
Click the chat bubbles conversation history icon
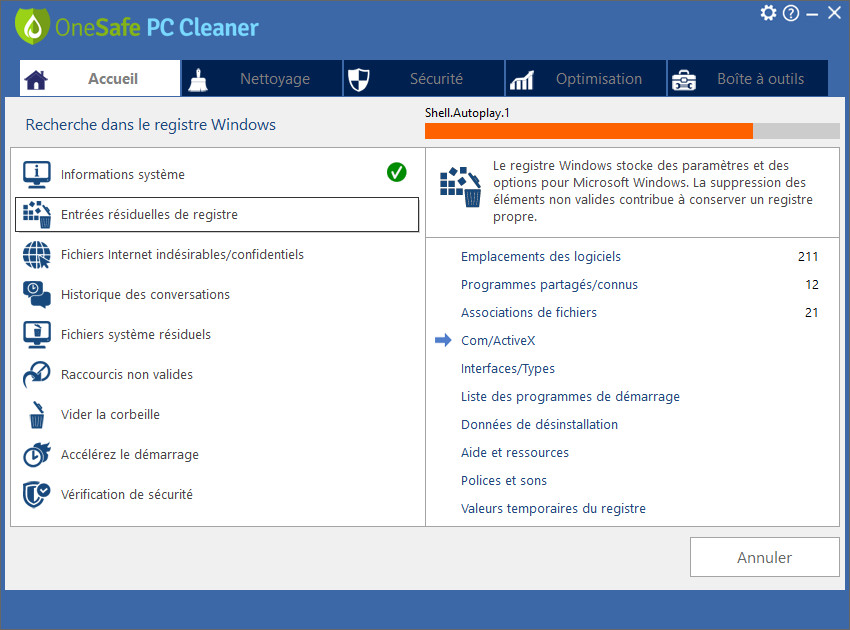click(37, 294)
